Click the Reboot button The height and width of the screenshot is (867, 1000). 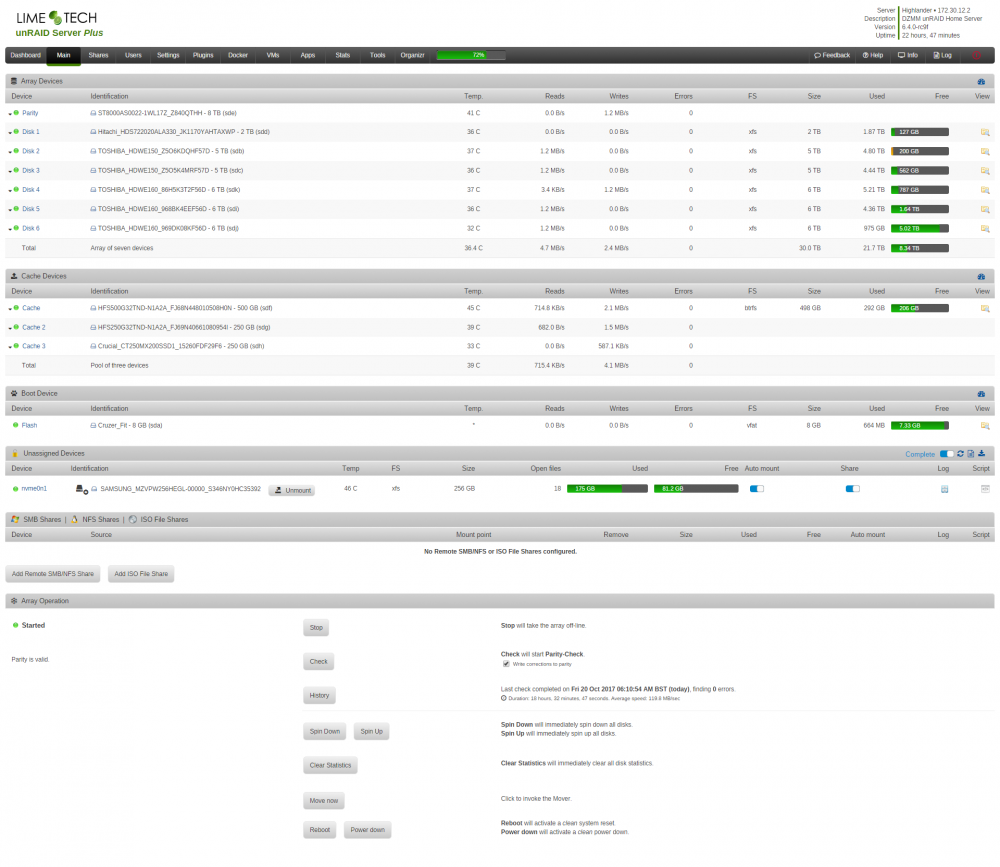[320, 831]
